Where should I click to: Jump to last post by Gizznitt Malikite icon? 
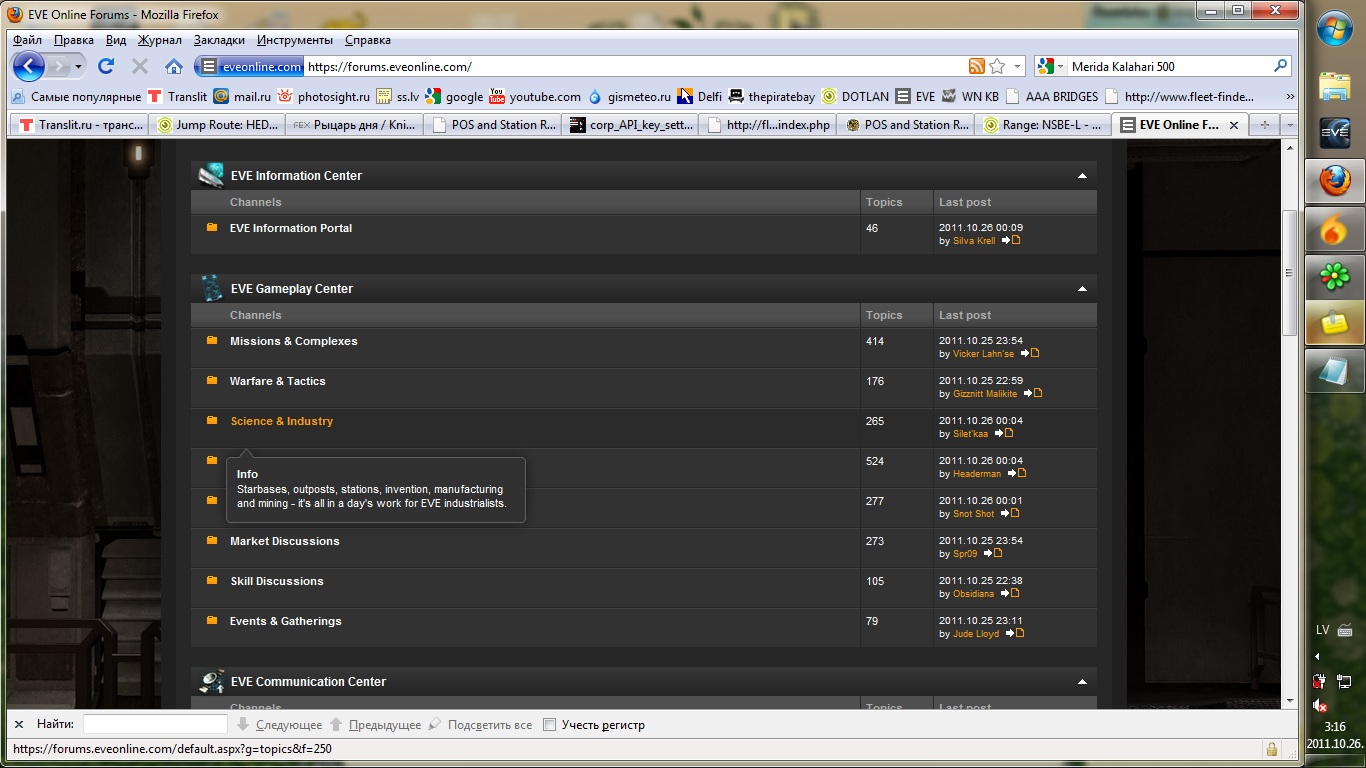[x=1034, y=393]
